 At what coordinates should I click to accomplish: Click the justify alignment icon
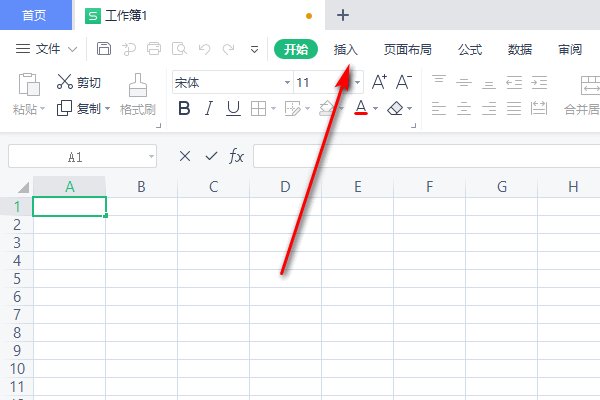tap(514, 109)
